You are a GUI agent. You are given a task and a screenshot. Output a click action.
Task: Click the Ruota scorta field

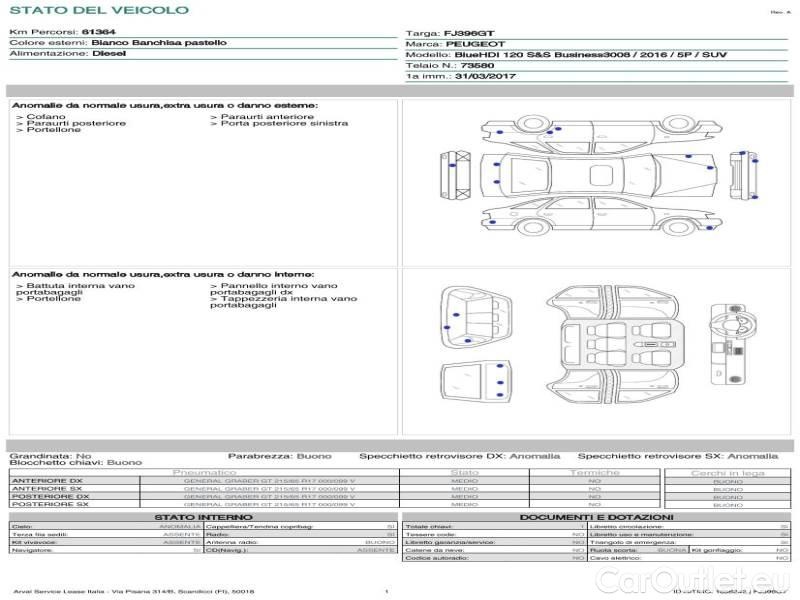pyautogui.click(x=638, y=551)
